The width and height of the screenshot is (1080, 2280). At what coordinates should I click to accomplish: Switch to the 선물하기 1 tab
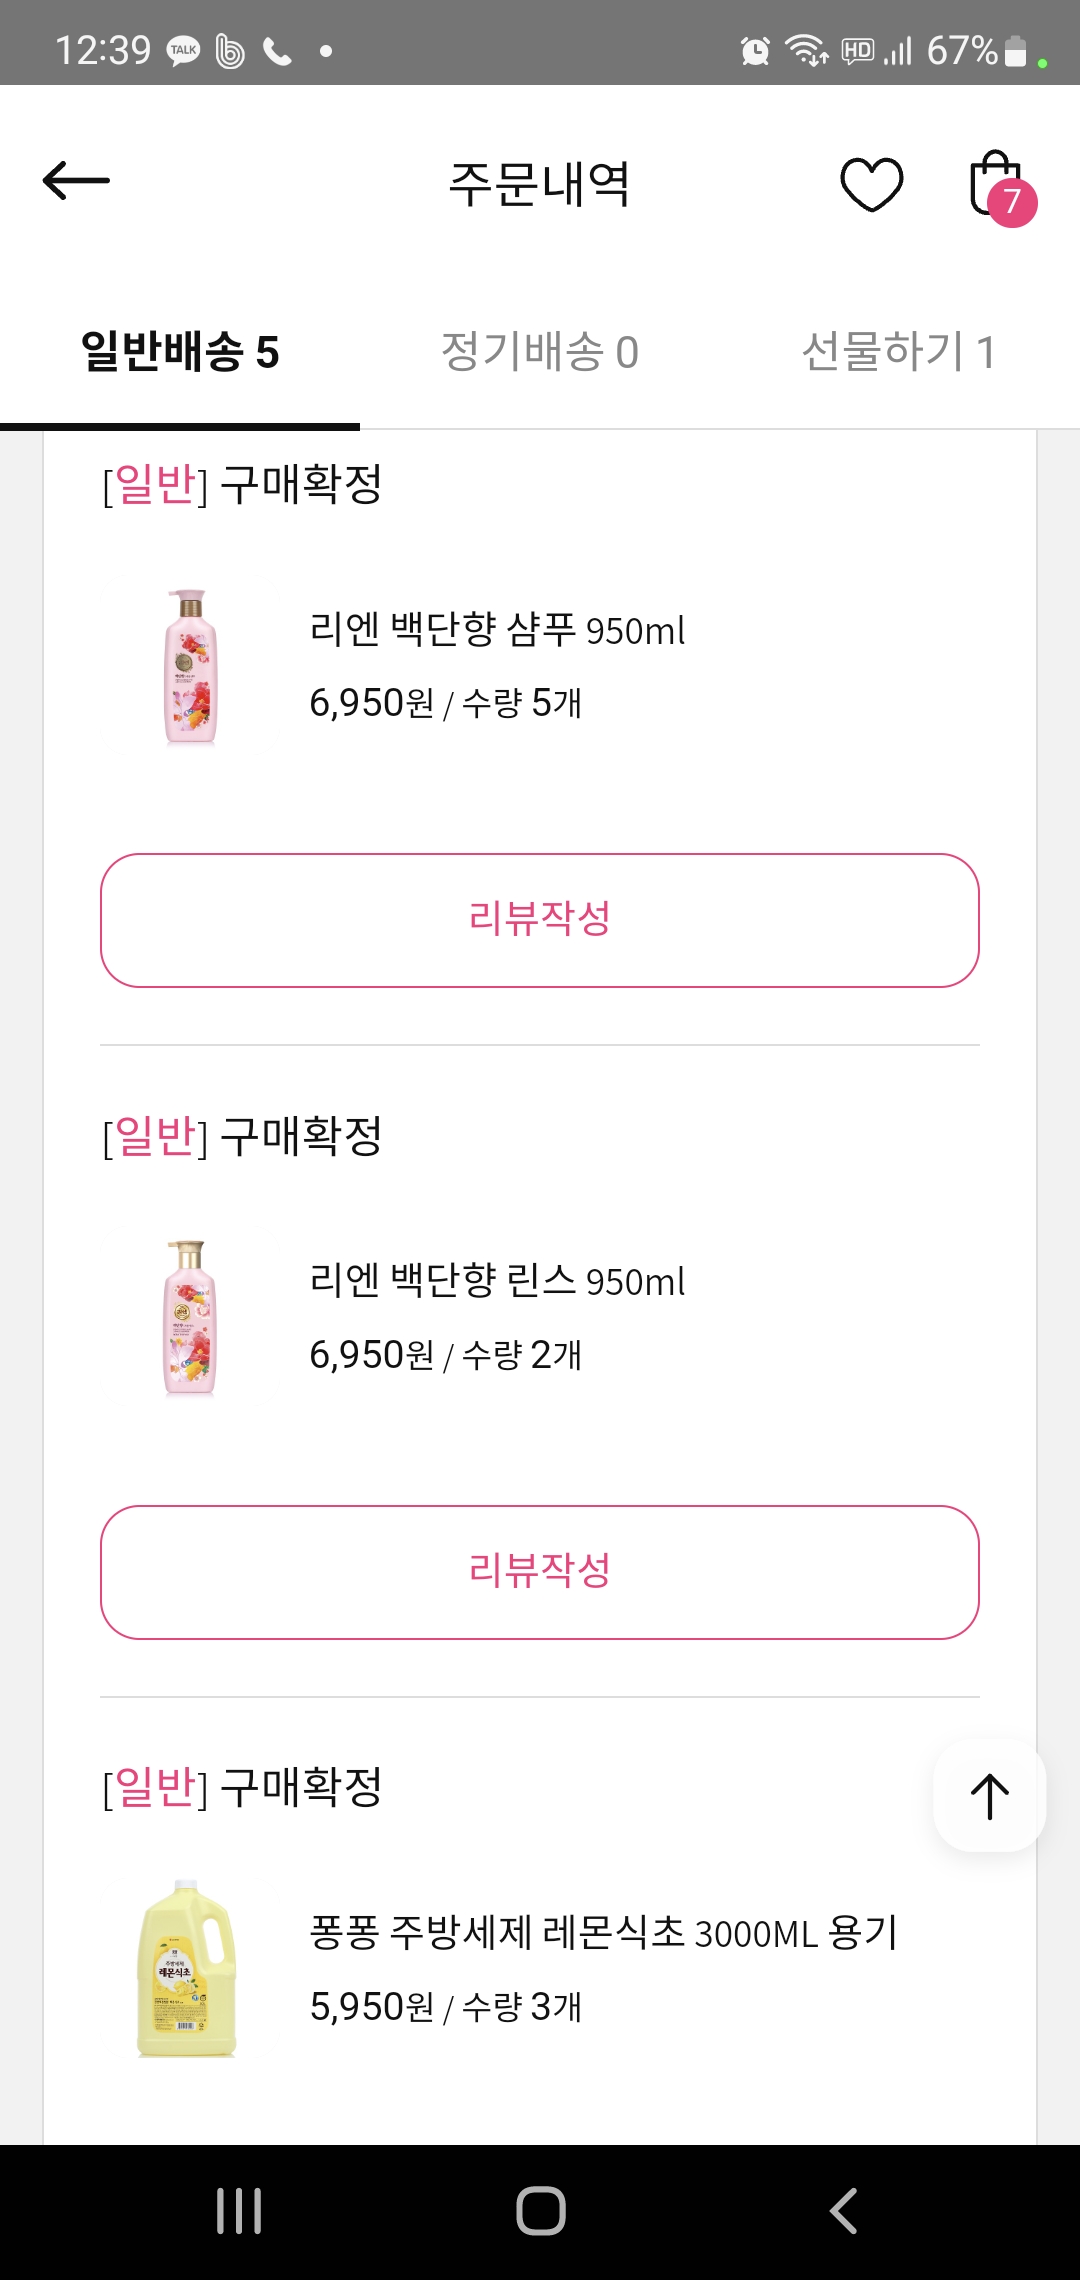(898, 352)
